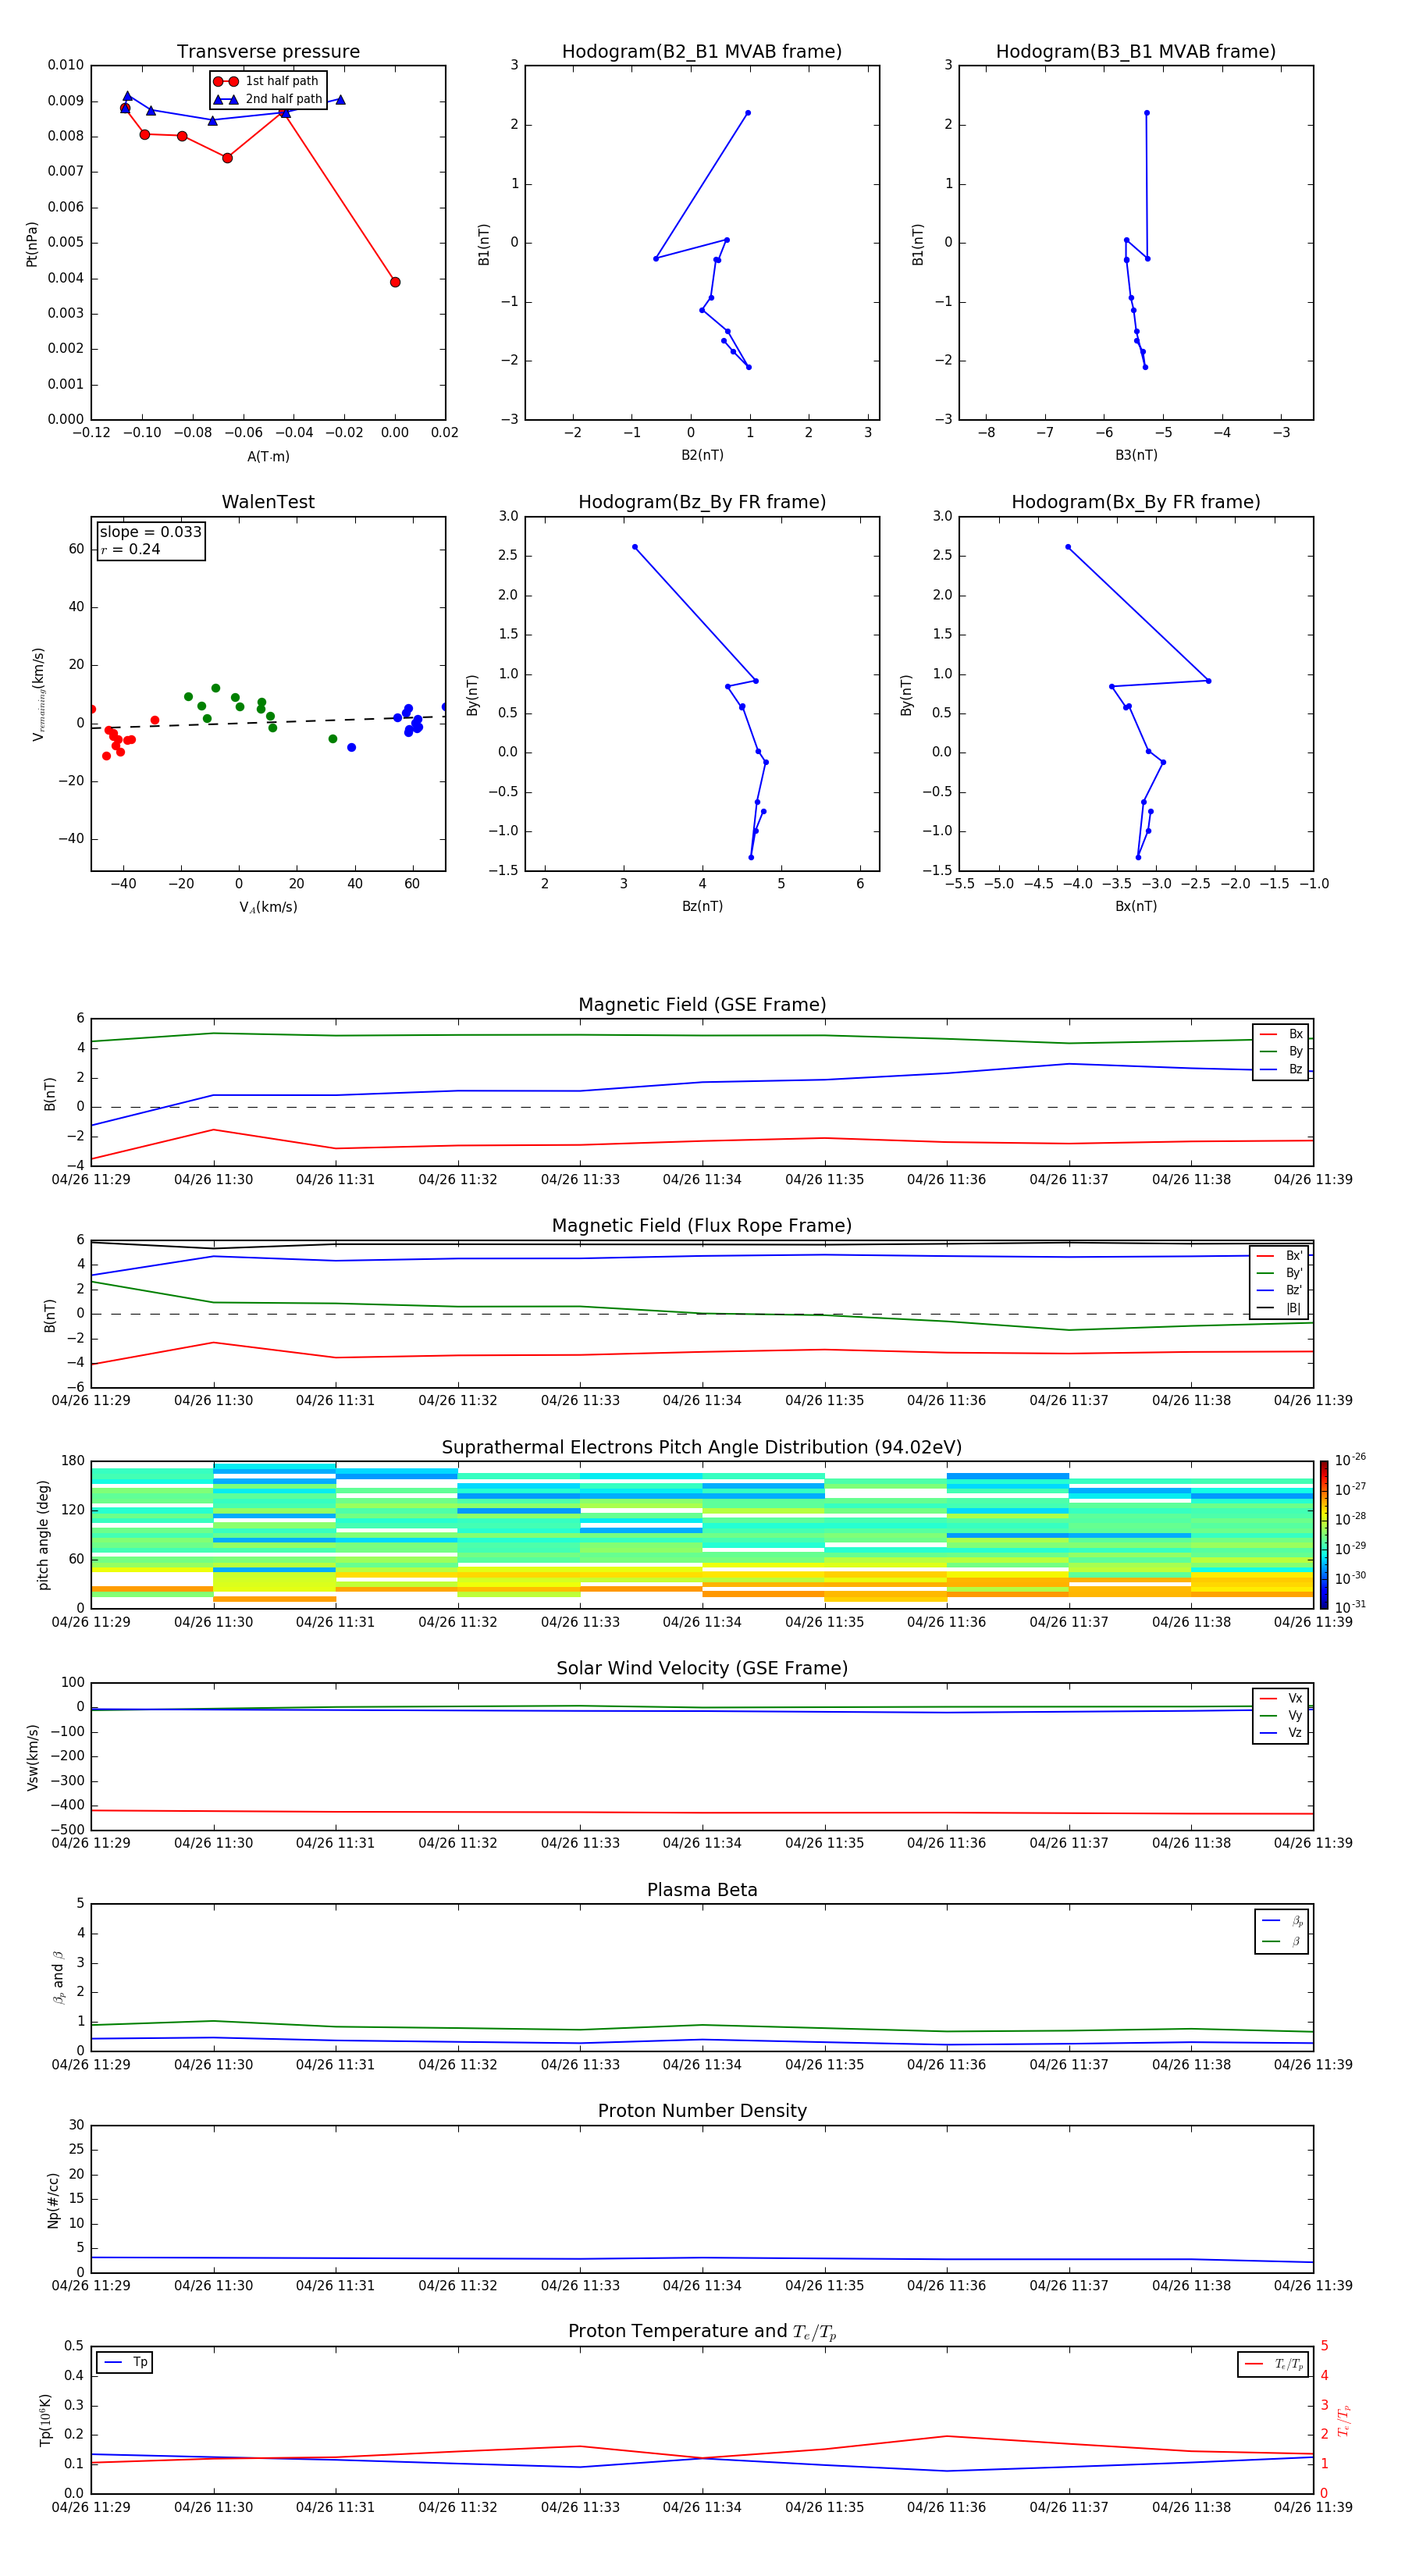Image resolution: width=1405 pixels, height=2576 pixels.
Task: Click the 'Bz' legend entry in GSE magnetic field
Action: click(x=1281, y=1069)
